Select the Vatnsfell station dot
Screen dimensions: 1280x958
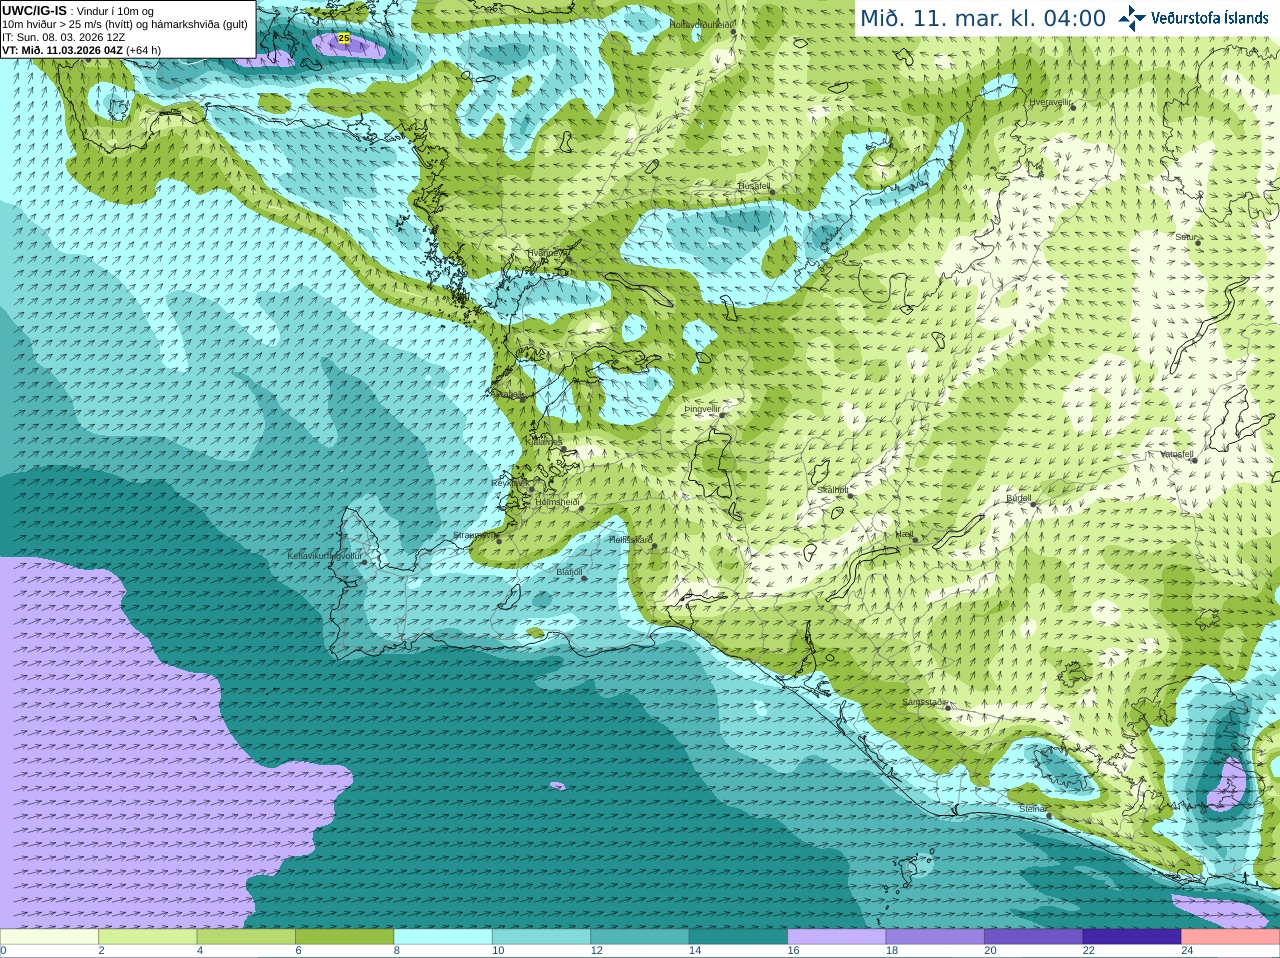(x=1194, y=460)
